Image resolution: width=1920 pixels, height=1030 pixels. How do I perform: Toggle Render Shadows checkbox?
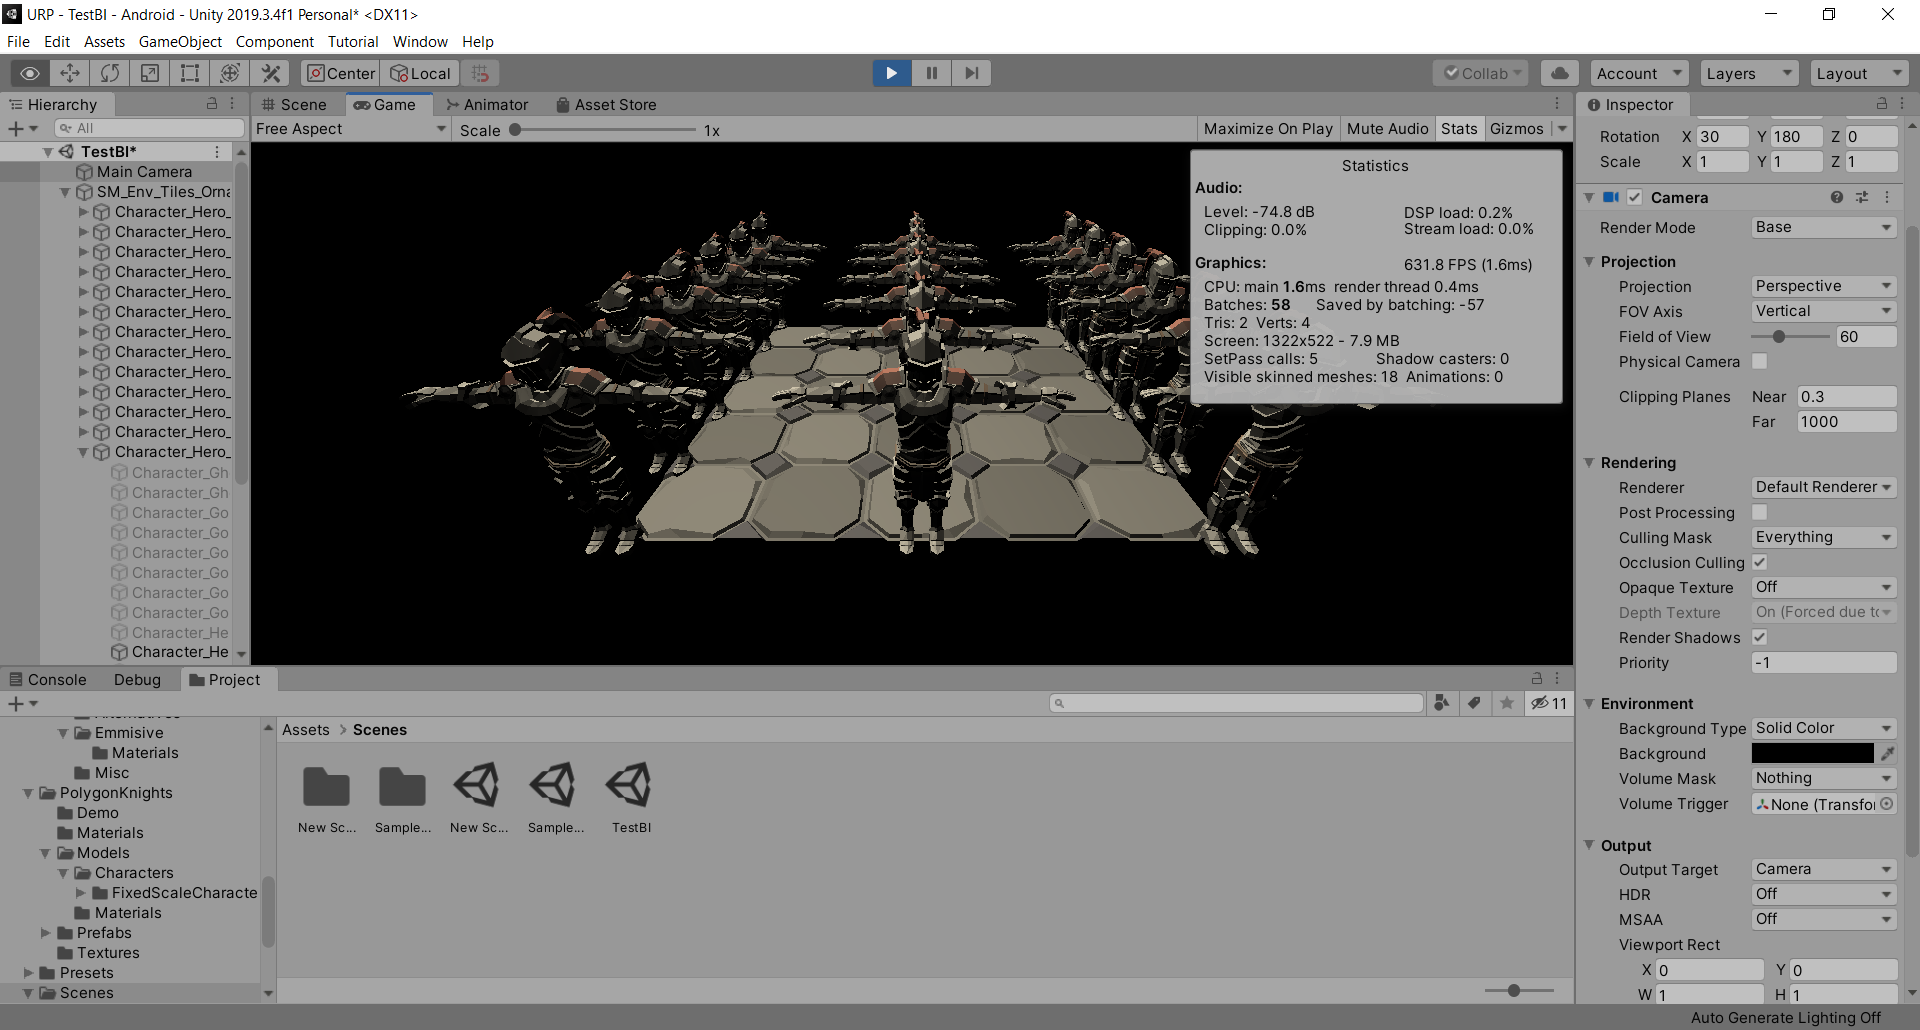1760,637
